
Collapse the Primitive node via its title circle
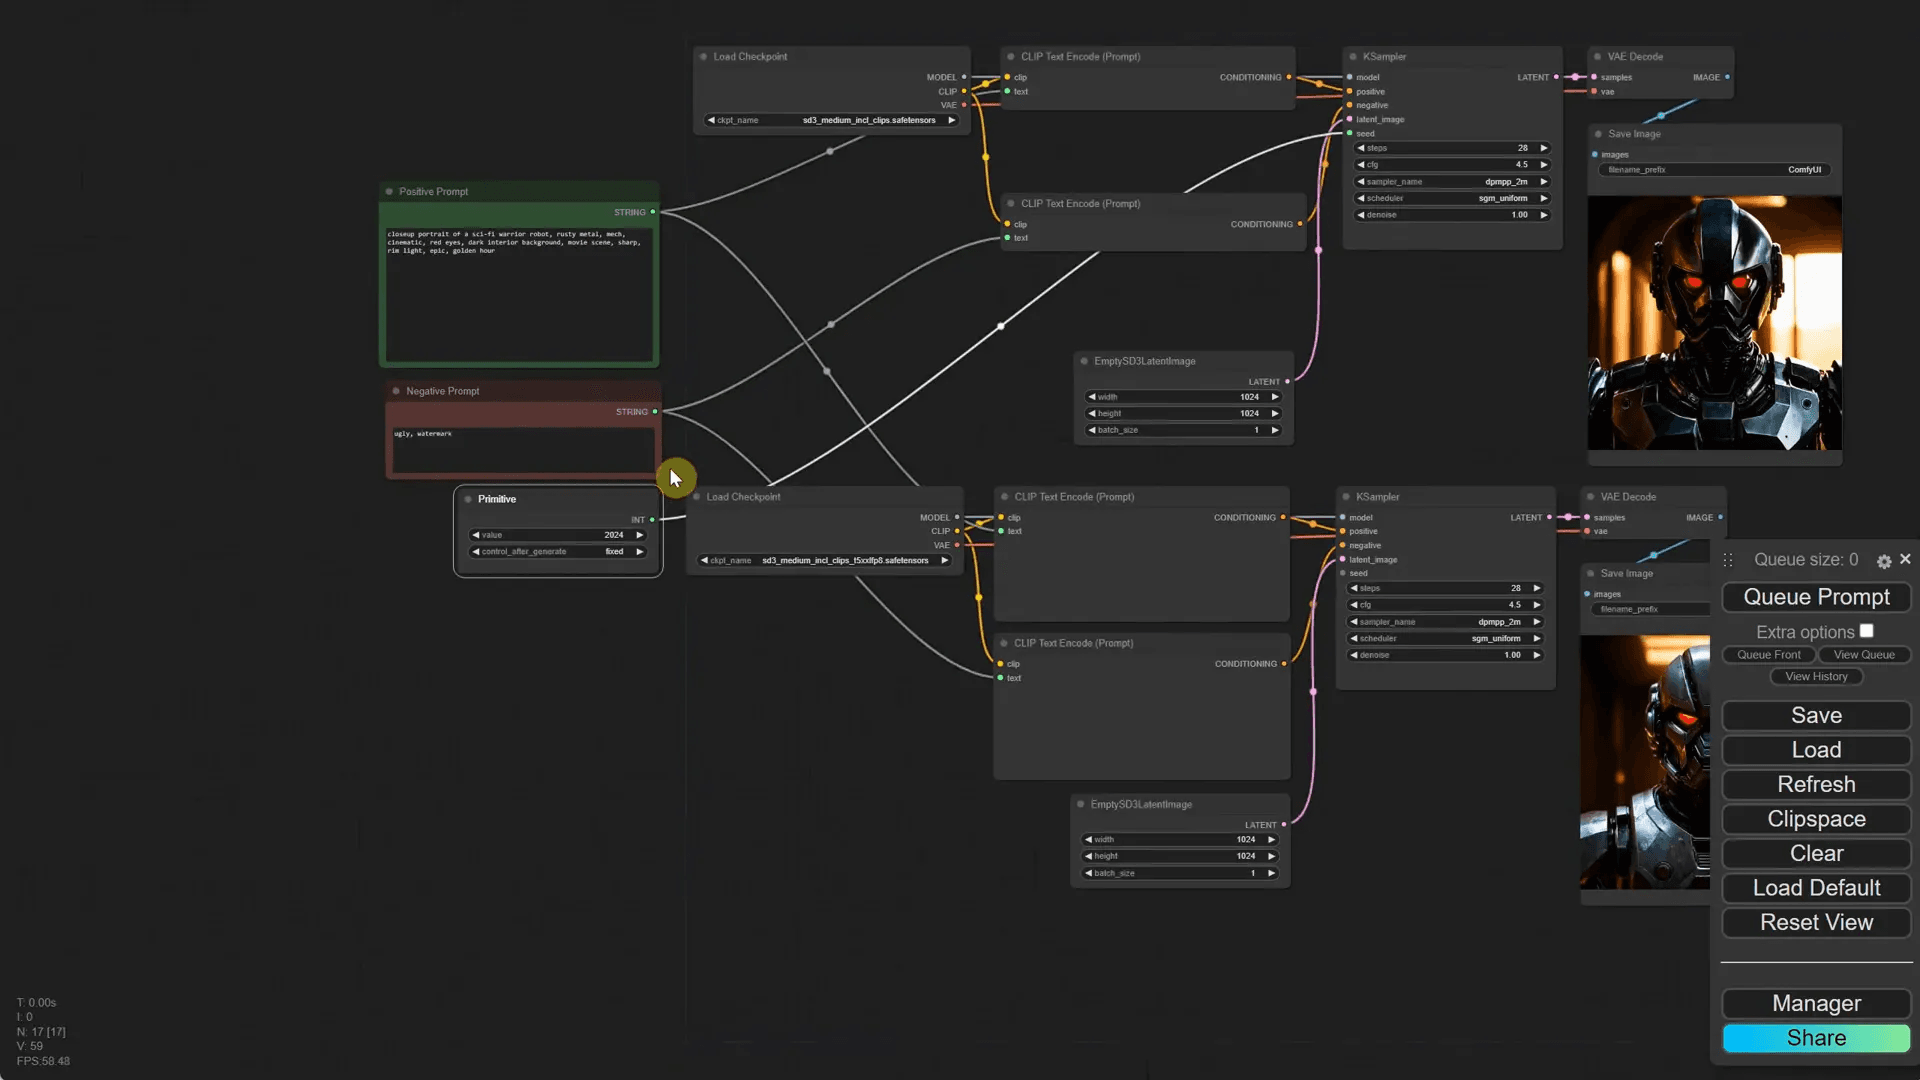(x=467, y=499)
